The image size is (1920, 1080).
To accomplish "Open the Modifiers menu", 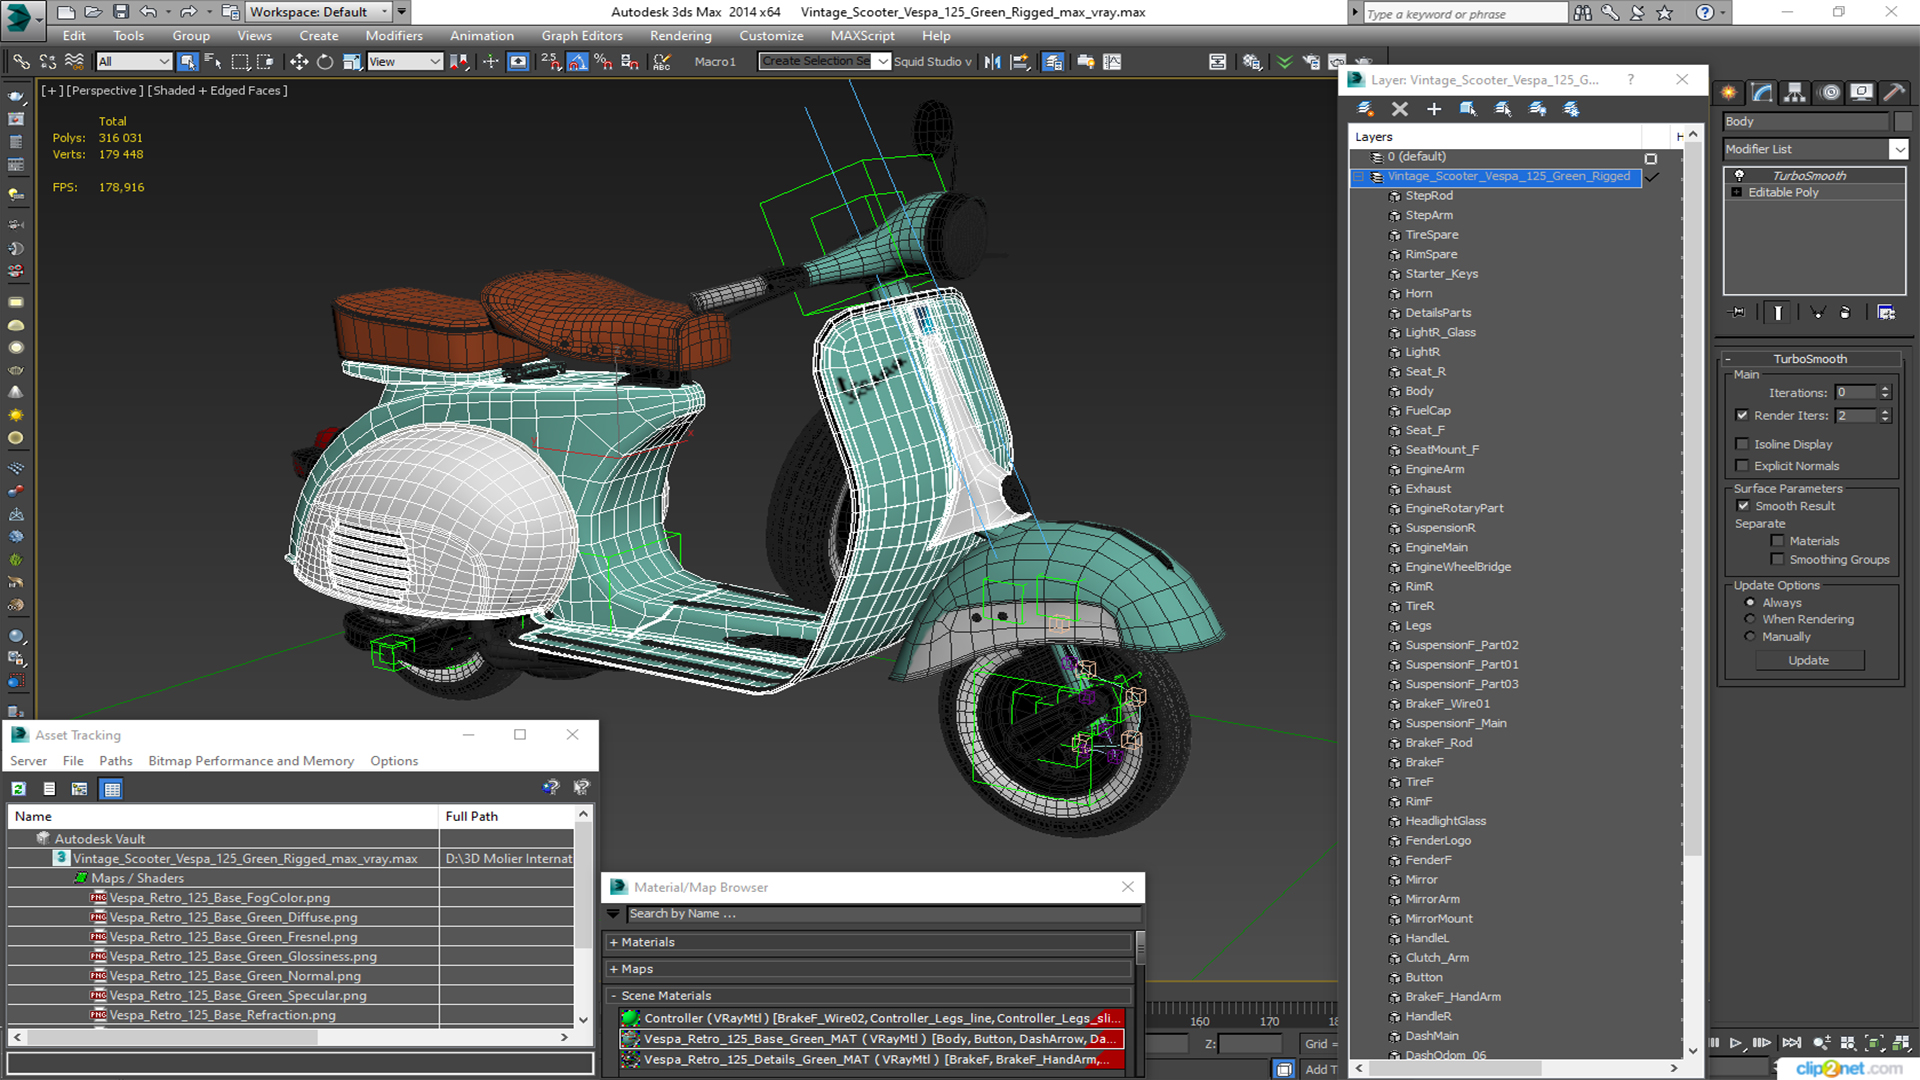I will point(394,36).
